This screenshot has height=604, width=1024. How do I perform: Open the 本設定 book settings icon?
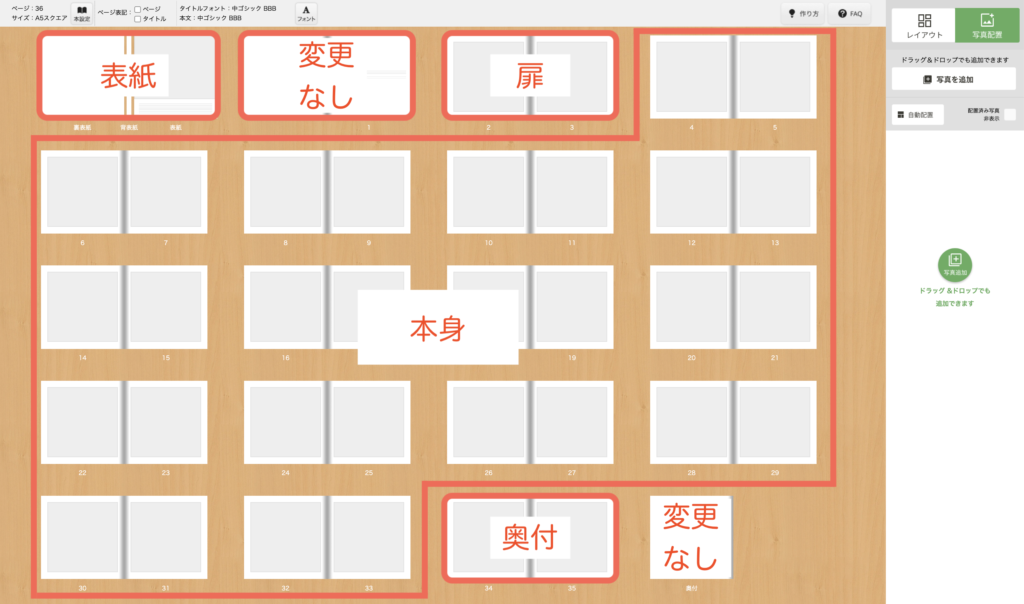81,13
